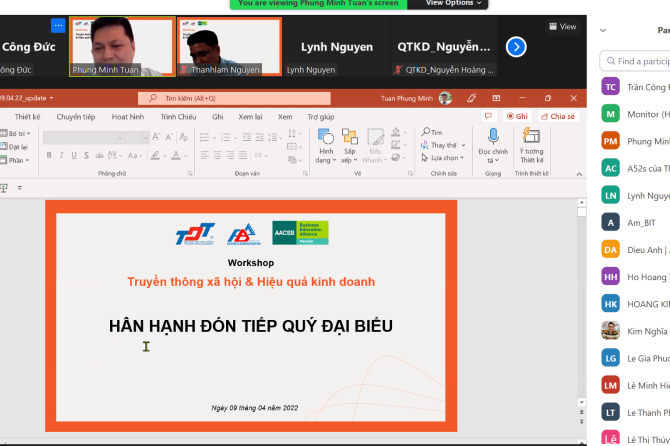Click the Find (Tìm) magnifier icon
Screen dimensions: 670x446
[x=425, y=132]
